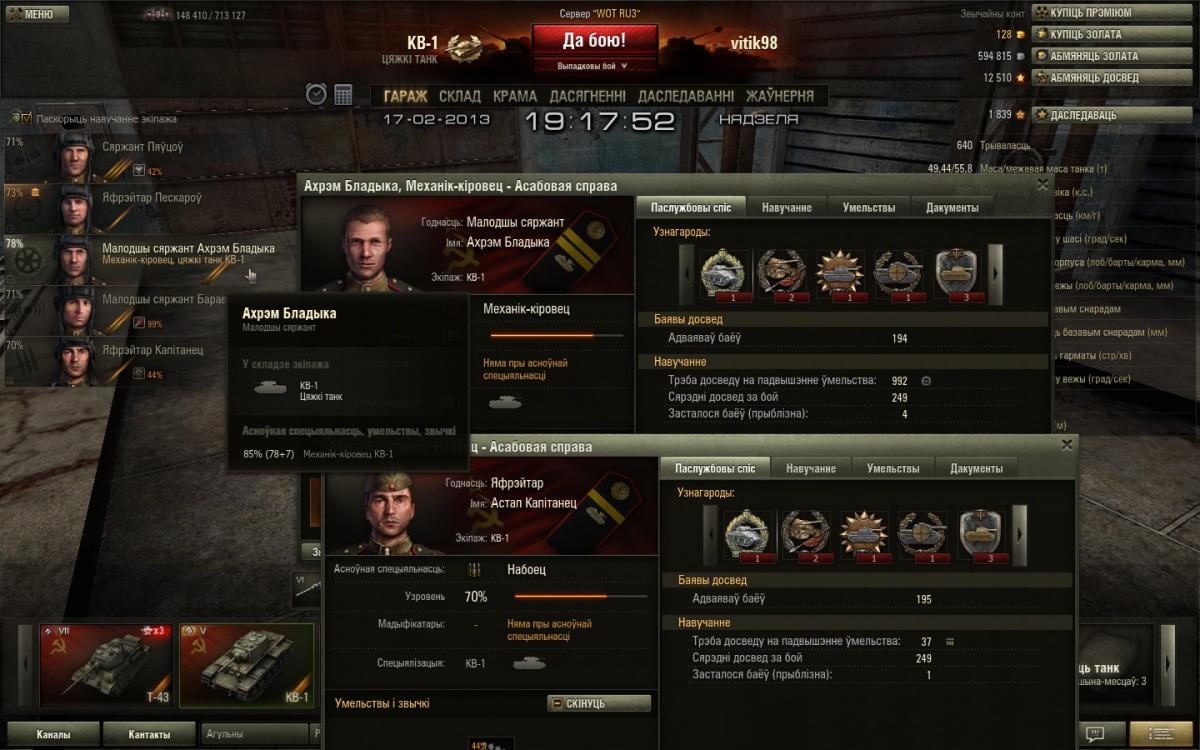Click the last award medal in lower dossier

980,535
